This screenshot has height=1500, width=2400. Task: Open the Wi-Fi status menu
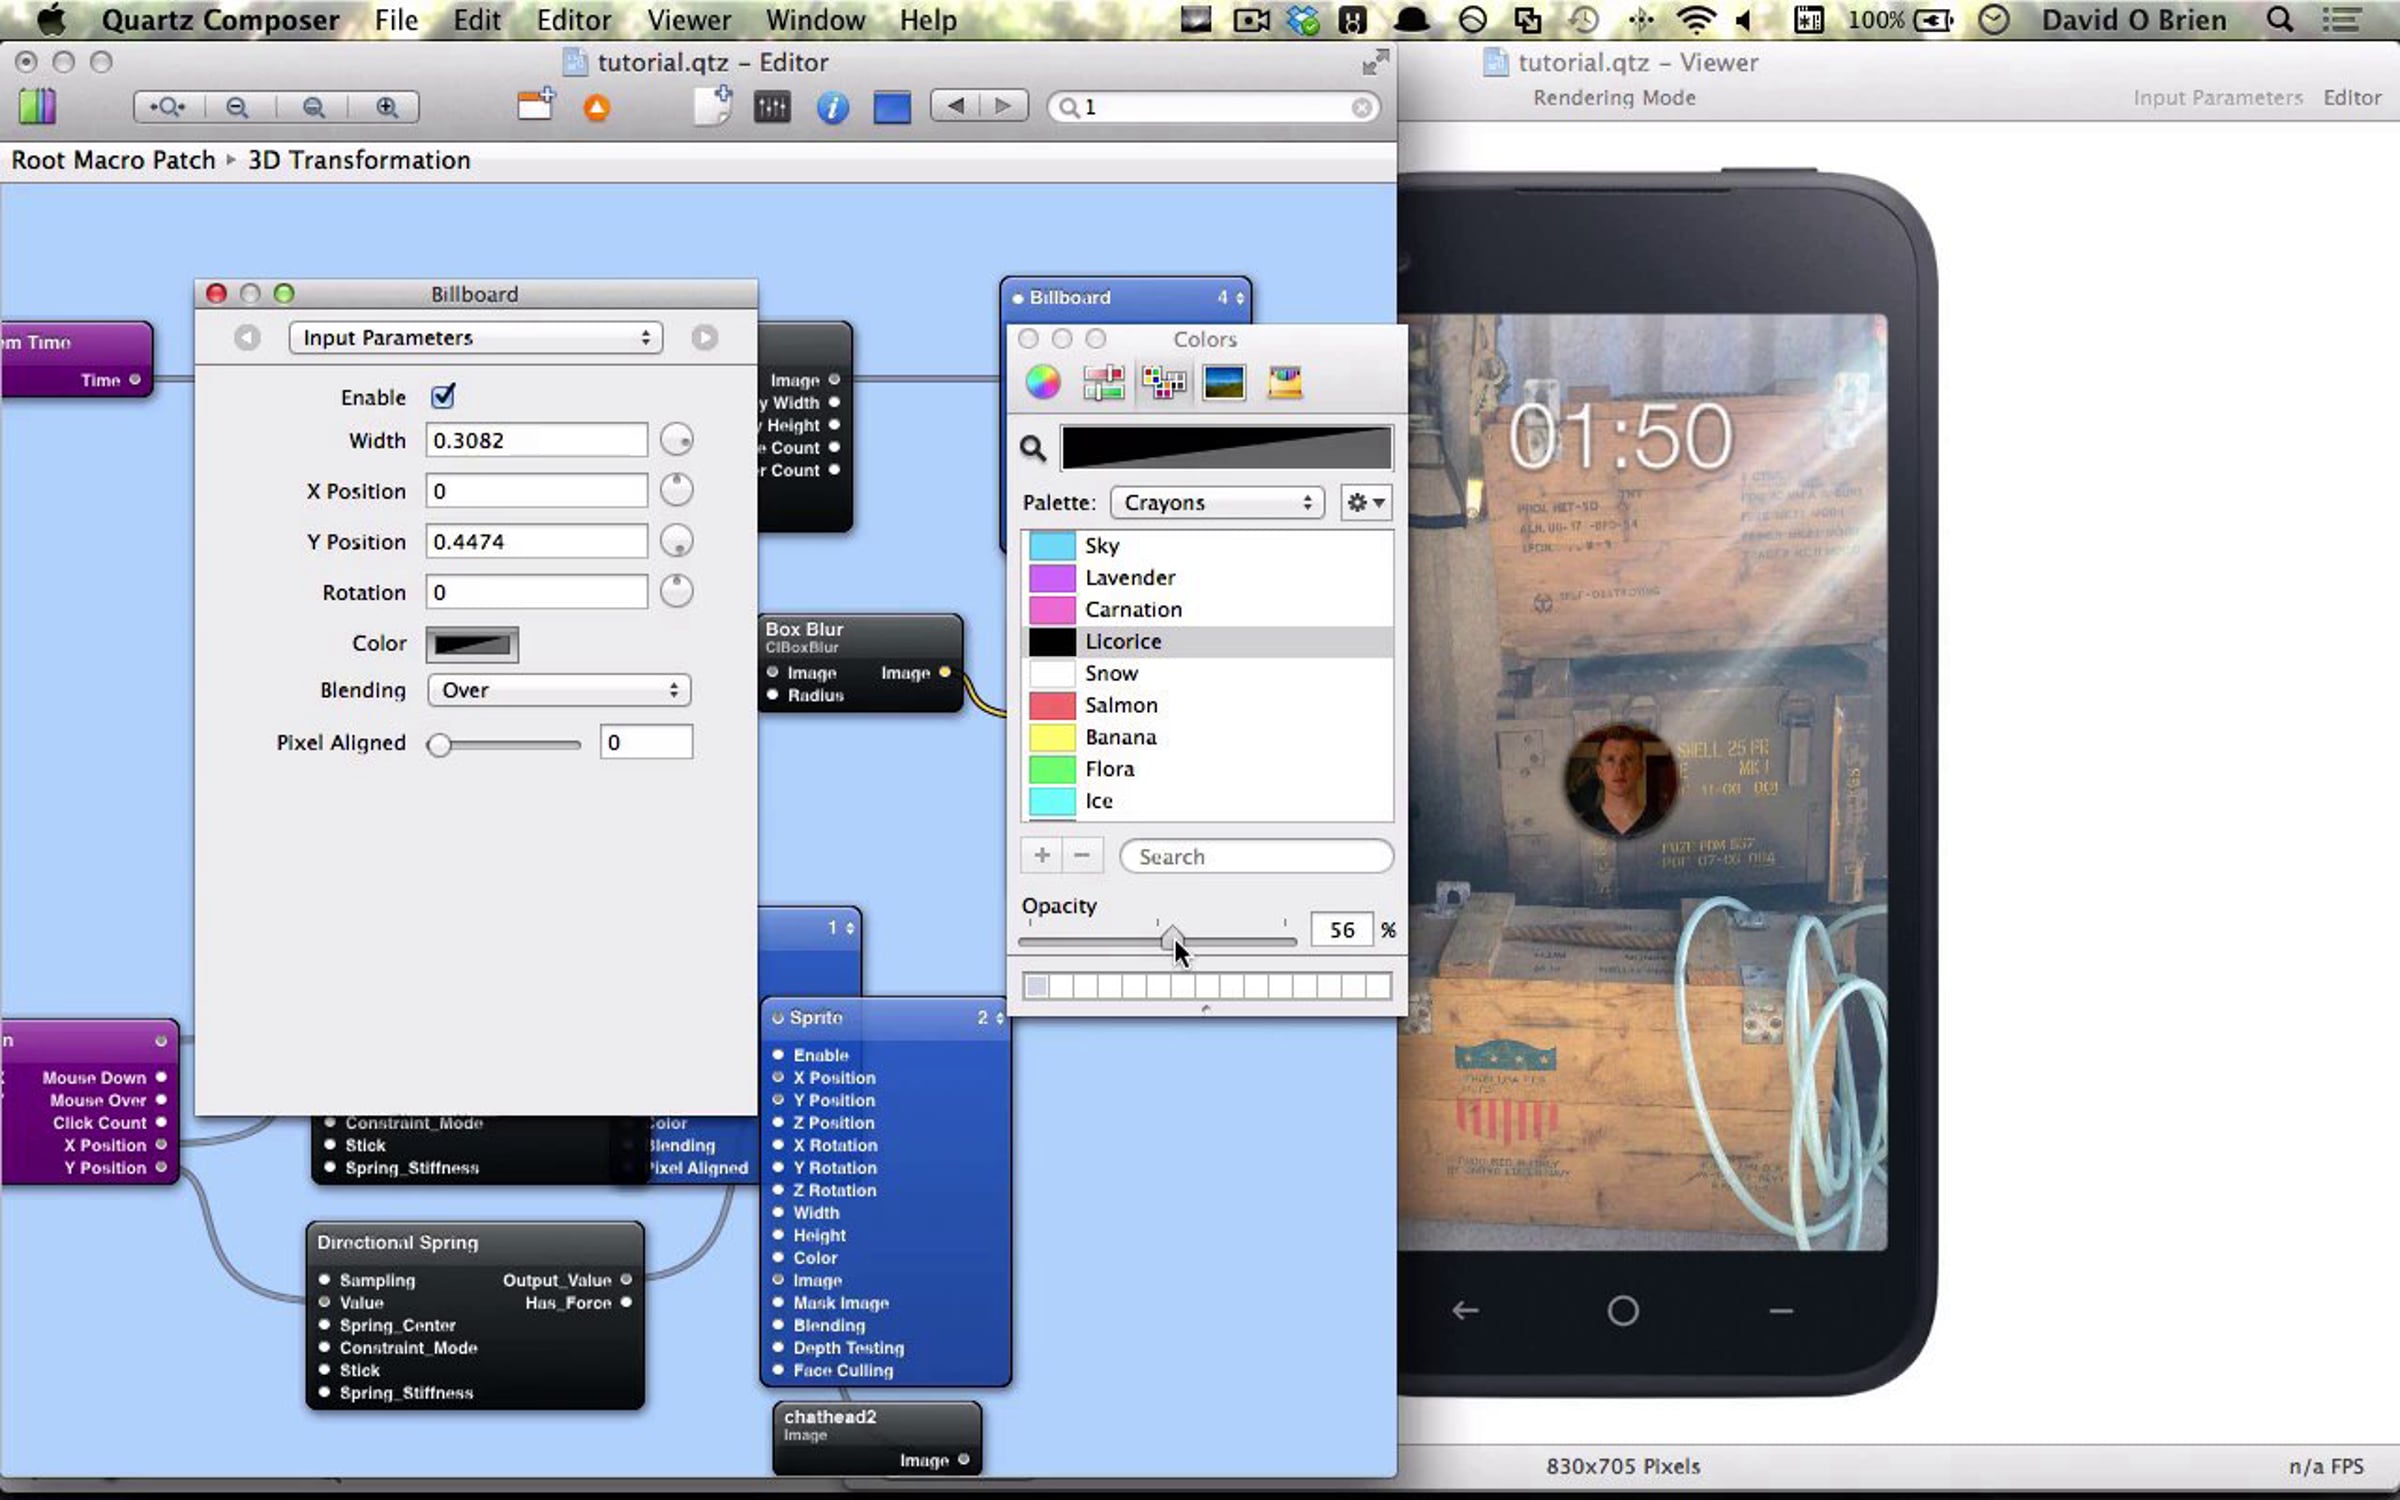(x=1695, y=20)
